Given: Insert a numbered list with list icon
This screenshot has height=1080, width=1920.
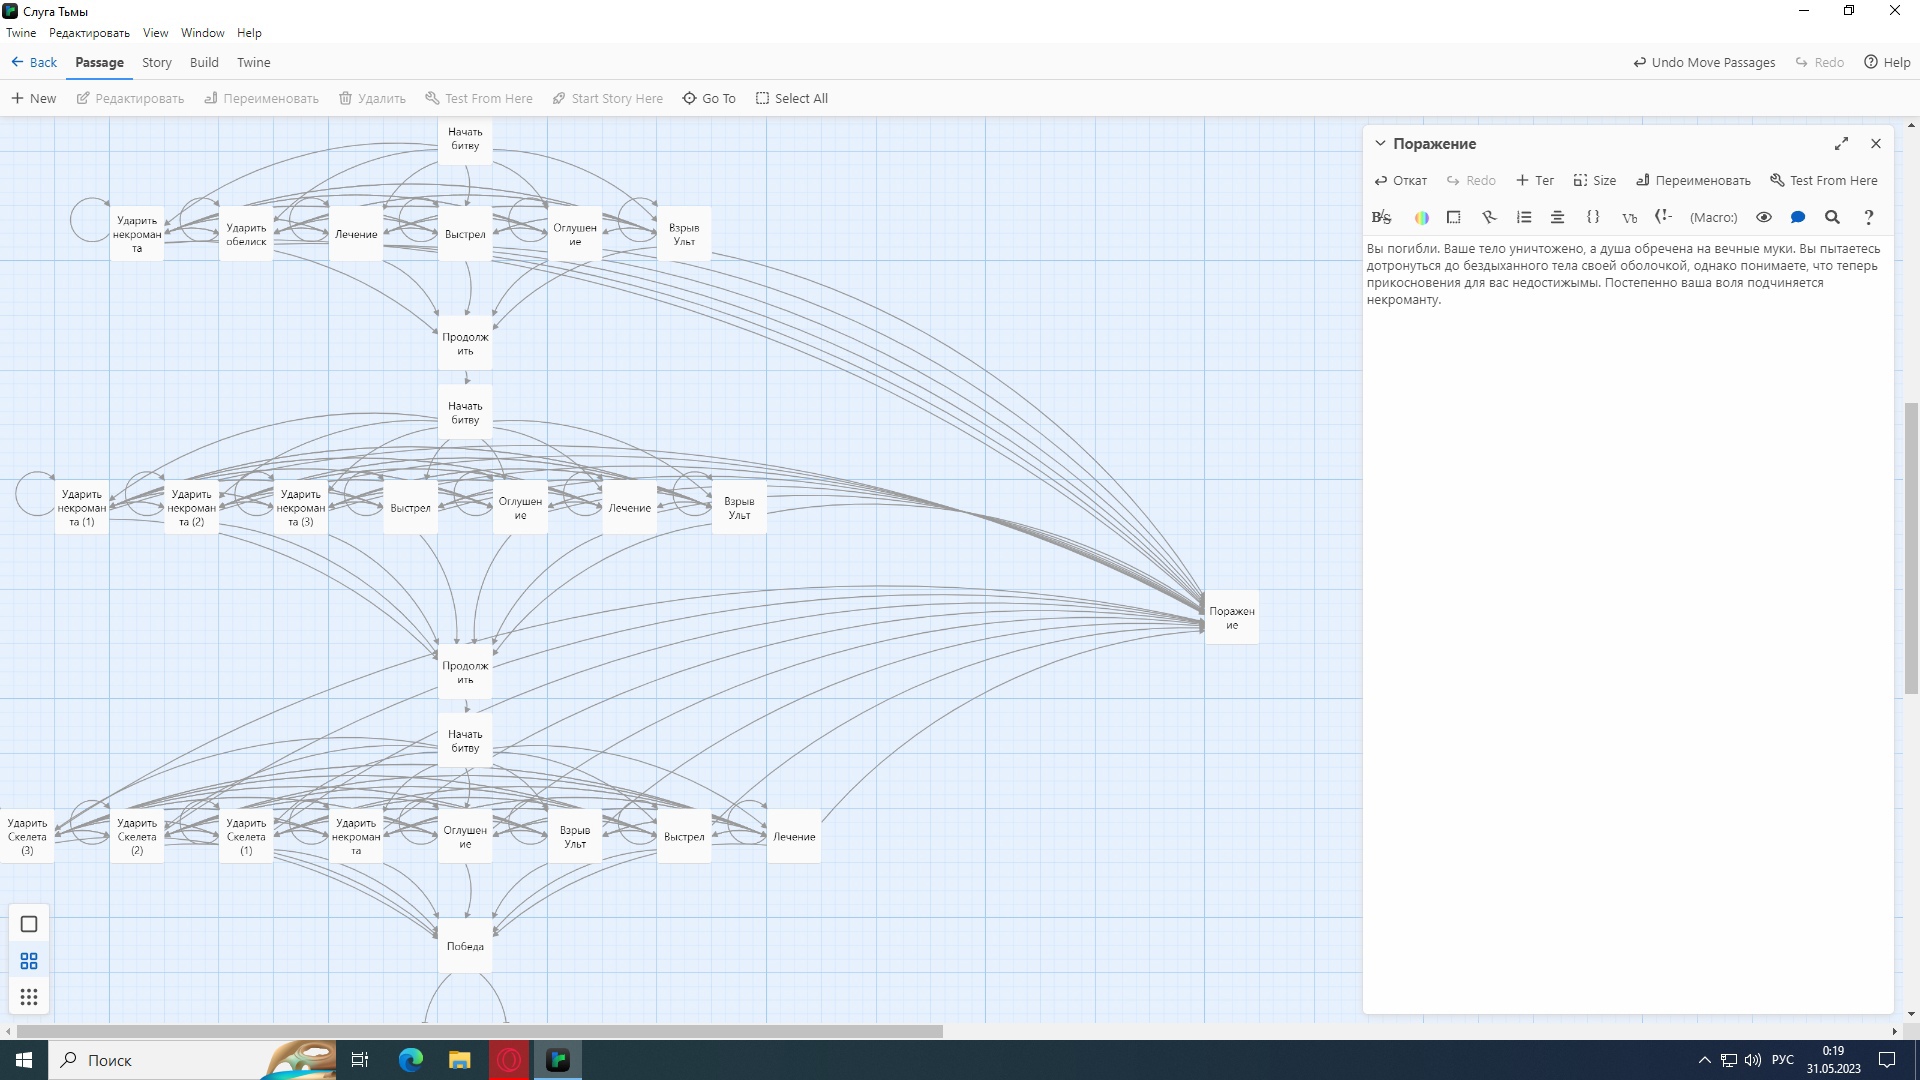Looking at the screenshot, I should pos(1524,217).
